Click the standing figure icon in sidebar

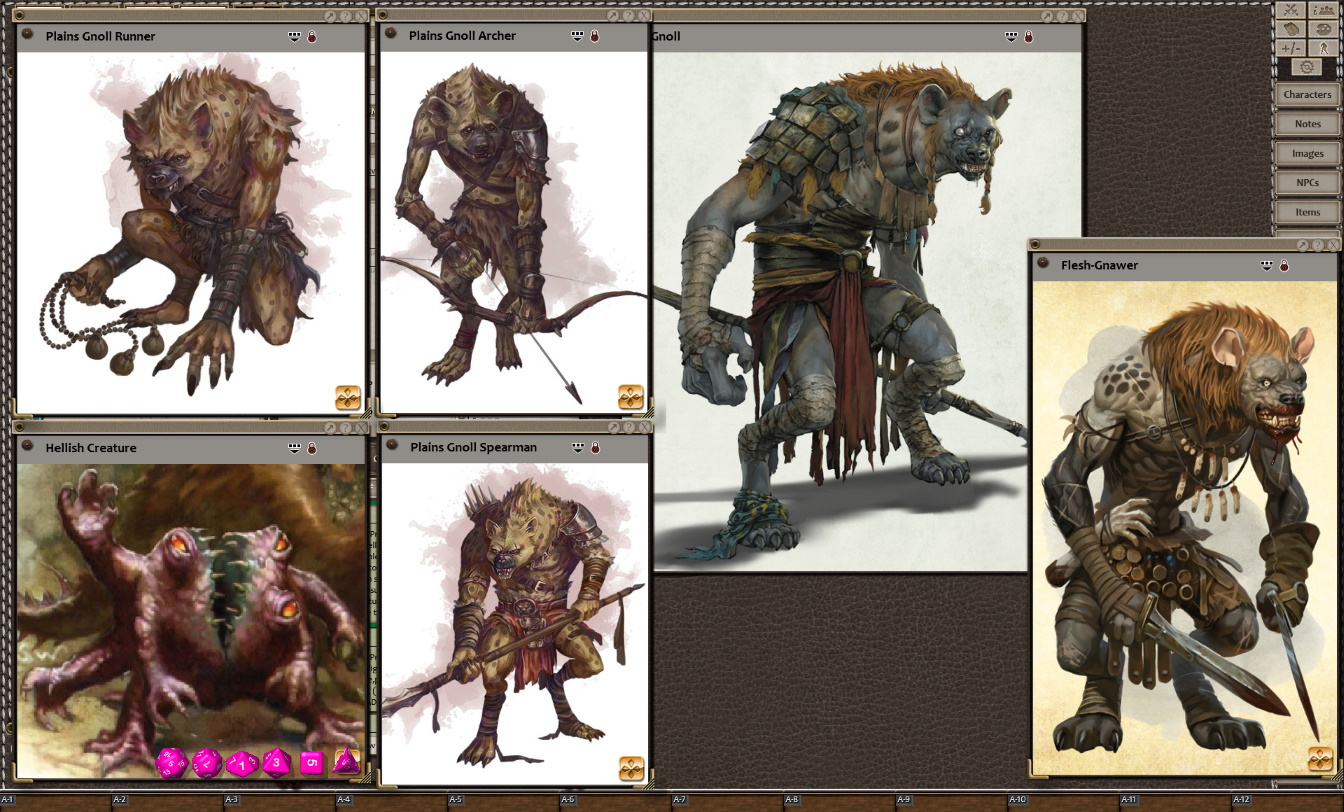coord(1322,48)
